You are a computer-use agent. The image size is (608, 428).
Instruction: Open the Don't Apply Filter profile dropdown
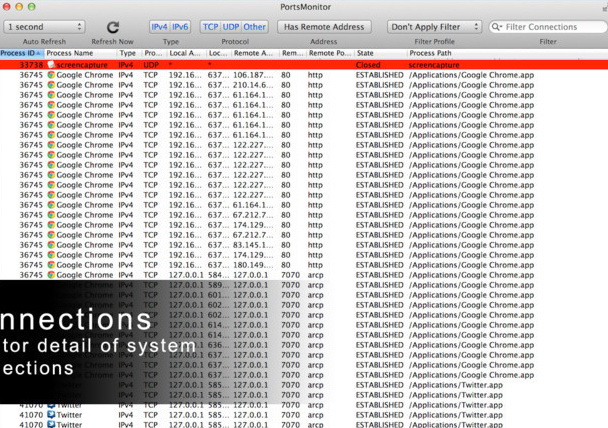coord(434,27)
